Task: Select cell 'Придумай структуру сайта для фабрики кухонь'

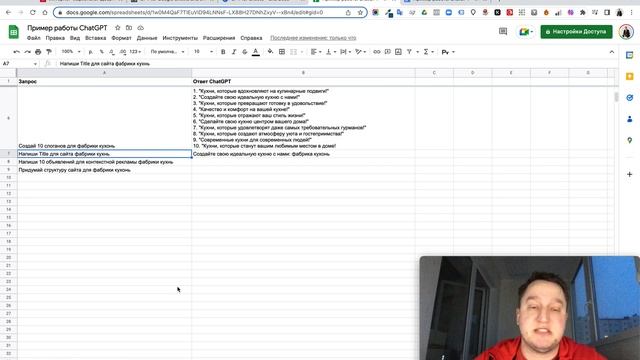Action: pyautogui.click(x=104, y=170)
